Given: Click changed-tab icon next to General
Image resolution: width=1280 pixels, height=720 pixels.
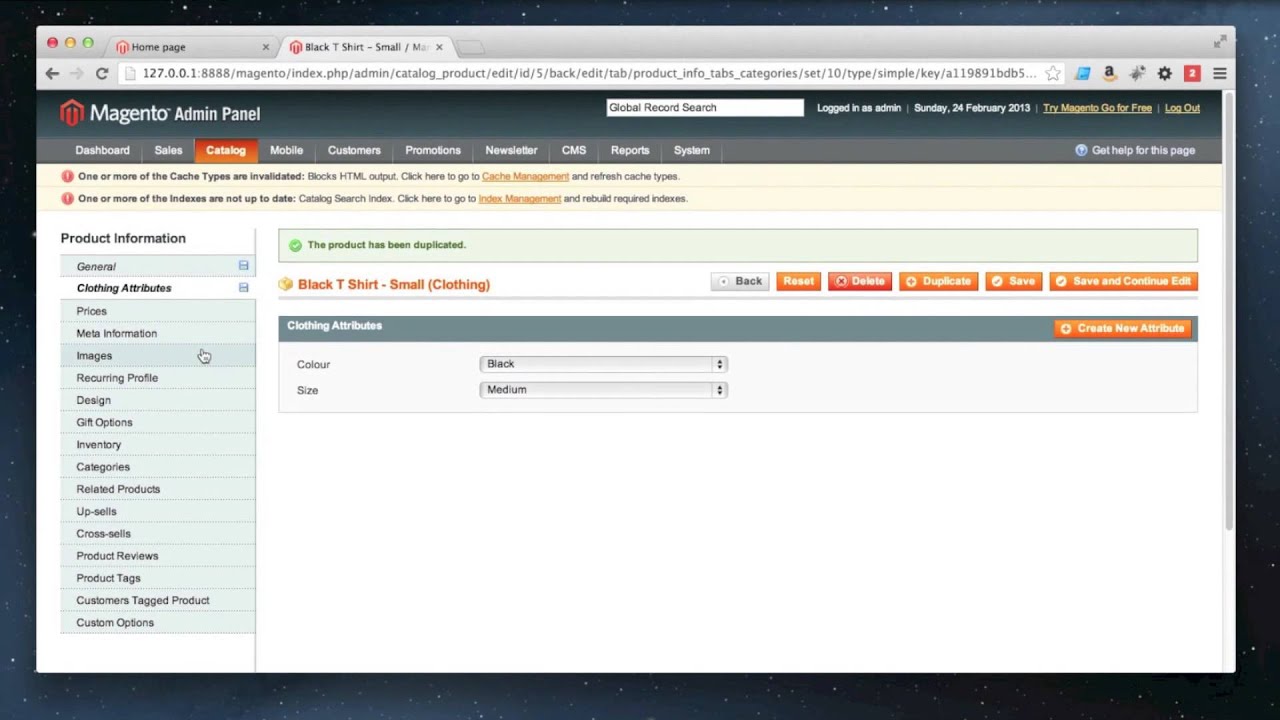Looking at the screenshot, I should click(x=243, y=266).
